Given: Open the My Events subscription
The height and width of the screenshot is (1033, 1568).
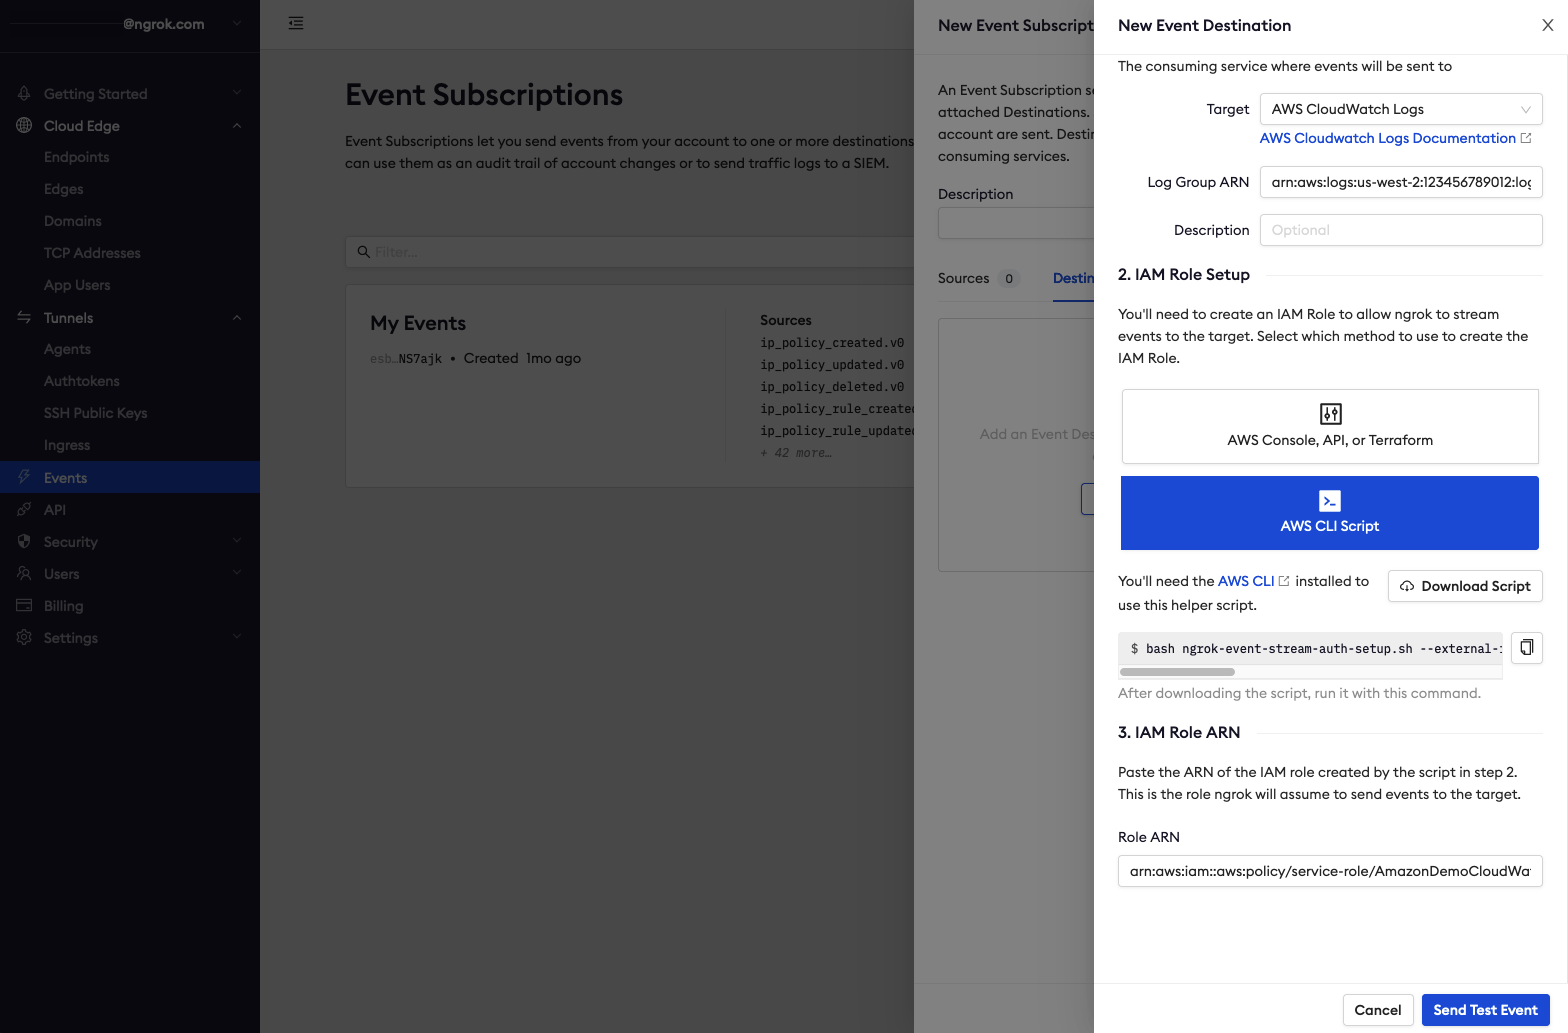Looking at the screenshot, I should point(418,323).
